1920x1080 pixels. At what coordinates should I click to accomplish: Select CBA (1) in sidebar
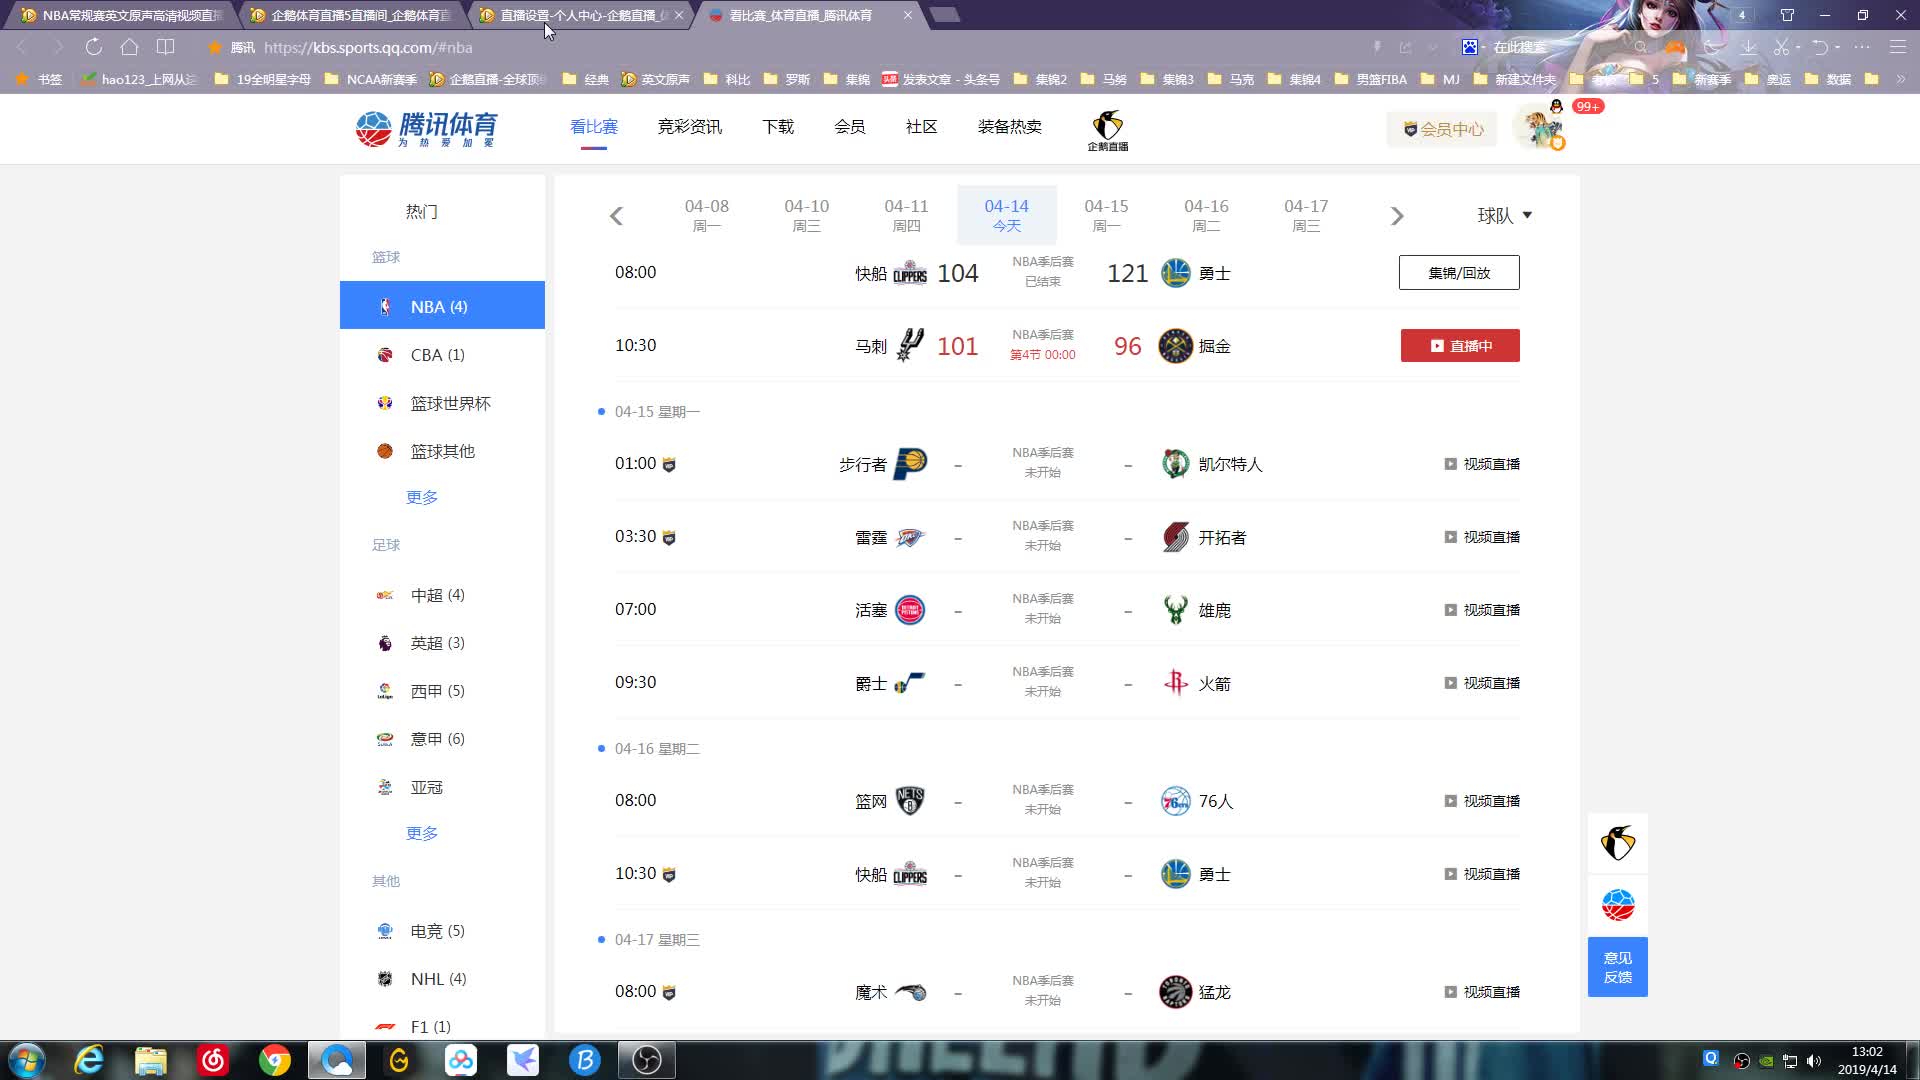(x=437, y=355)
